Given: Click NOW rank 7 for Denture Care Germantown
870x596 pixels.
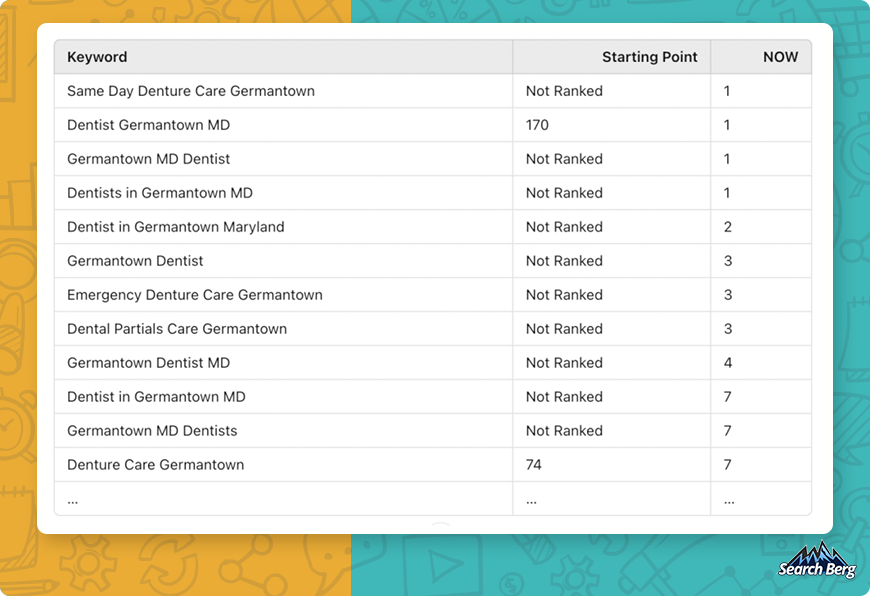Looking at the screenshot, I should 727,464.
